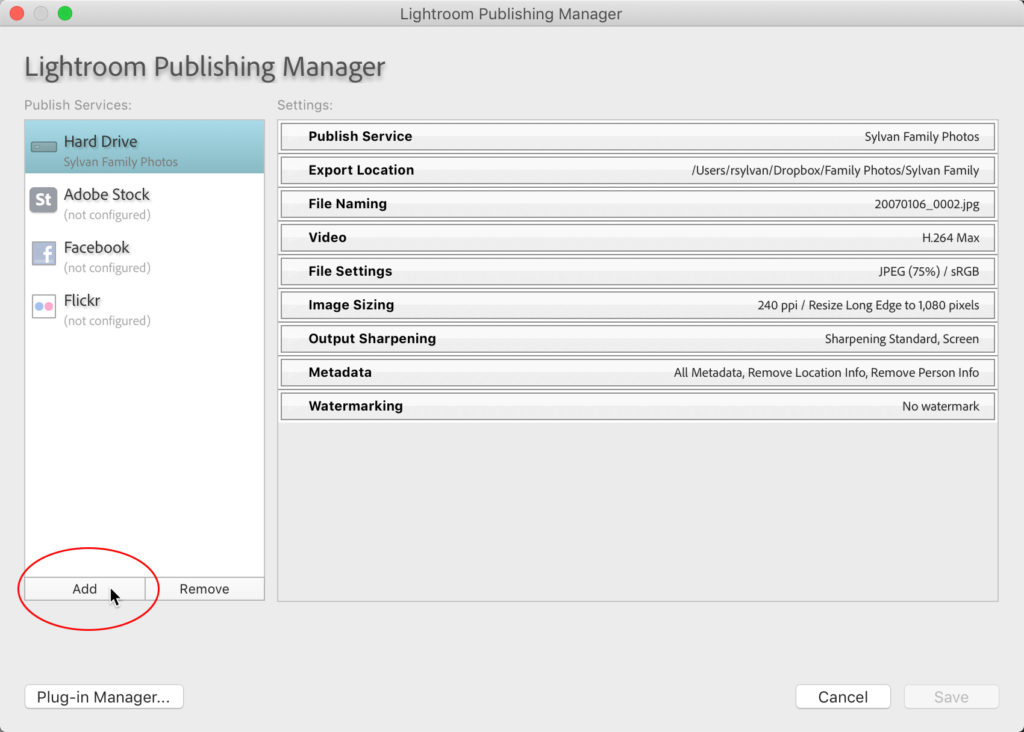
Task: Expand the Export Location settings panel
Action: coord(637,170)
